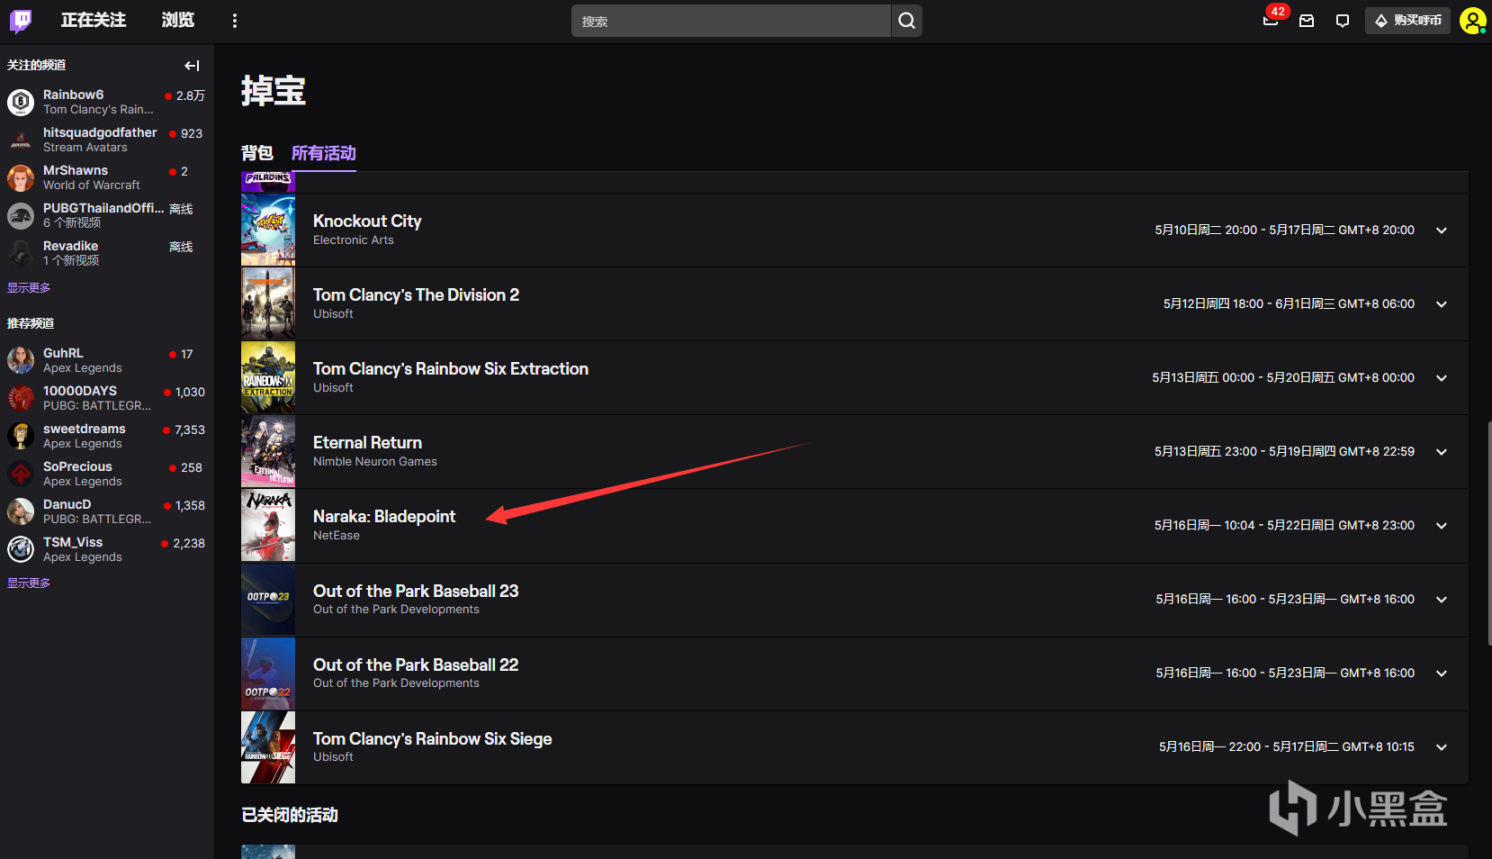Open sweetdreams Apex Legends channel name
Image resolution: width=1492 pixels, height=859 pixels.
(x=84, y=429)
